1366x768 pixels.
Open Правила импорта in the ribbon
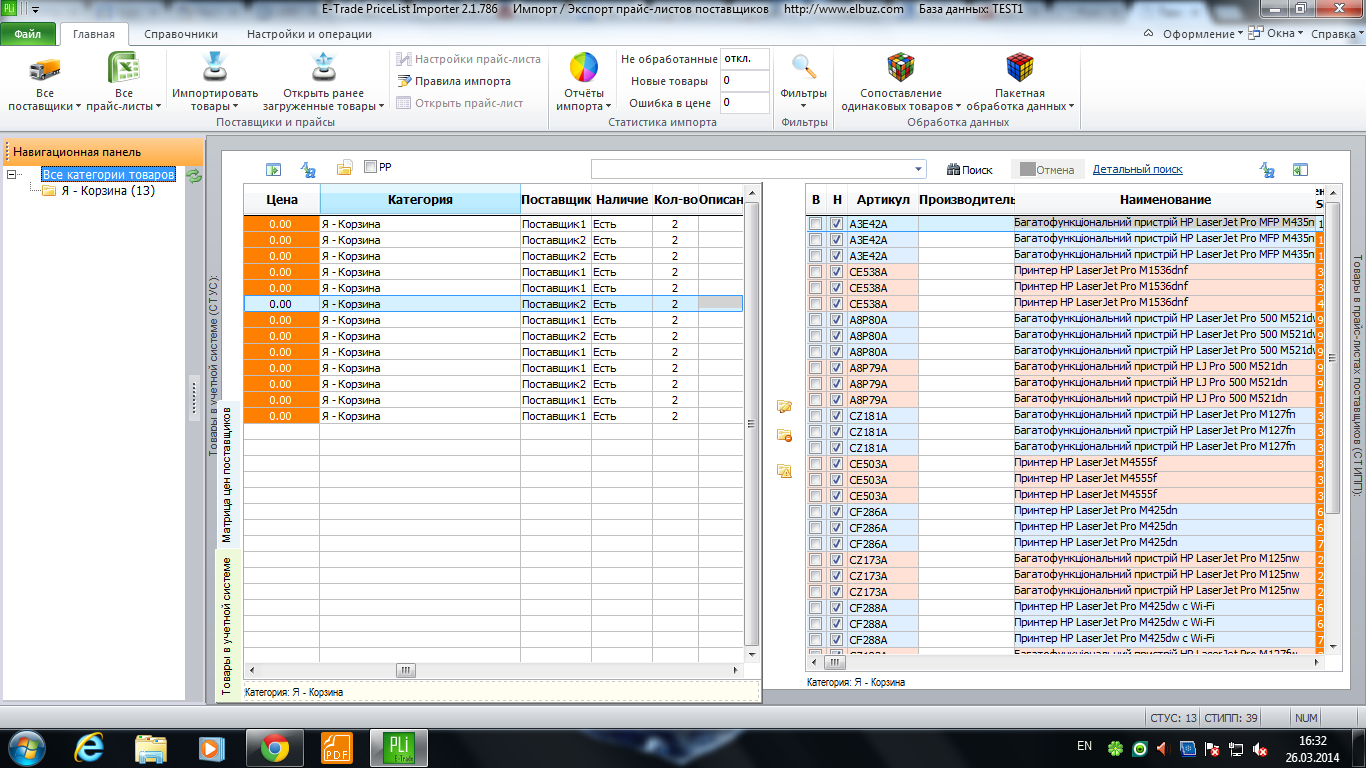[x=453, y=81]
